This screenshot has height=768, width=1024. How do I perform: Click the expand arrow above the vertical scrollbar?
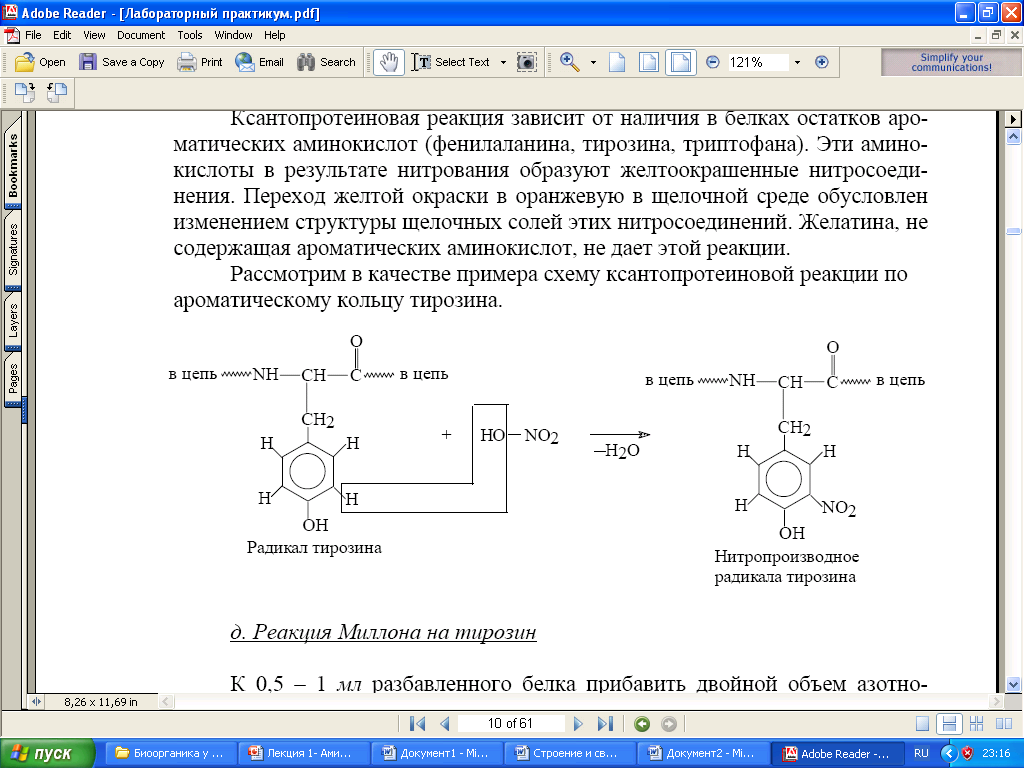[1013, 120]
